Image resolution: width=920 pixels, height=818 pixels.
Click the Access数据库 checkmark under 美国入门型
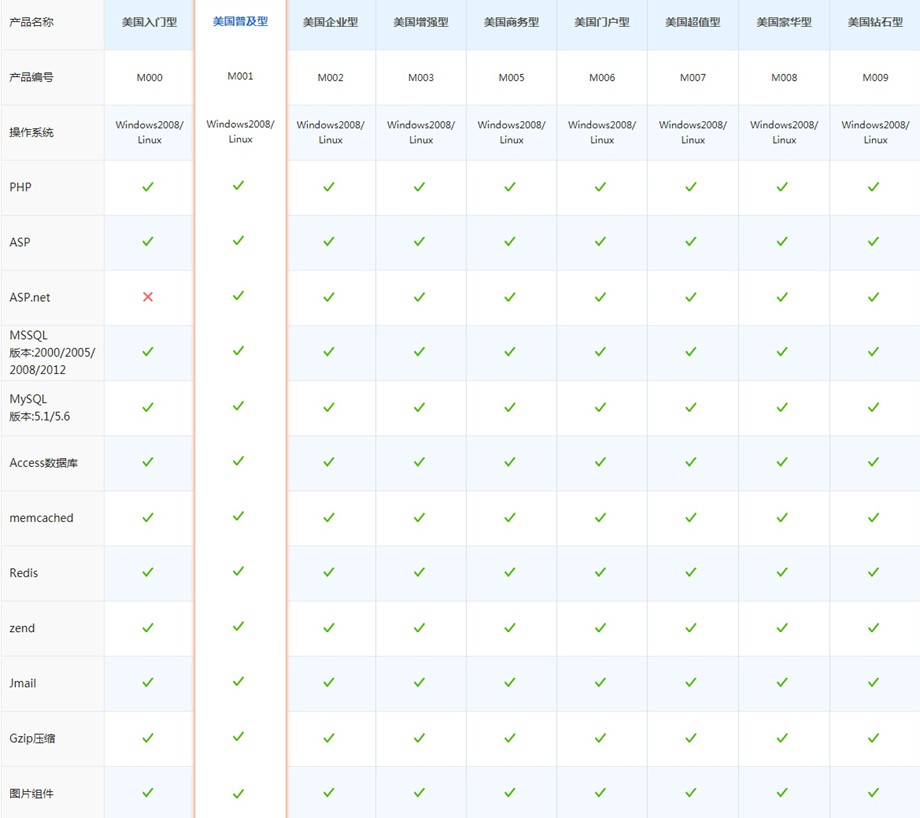pyautogui.click(x=148, y=462)
